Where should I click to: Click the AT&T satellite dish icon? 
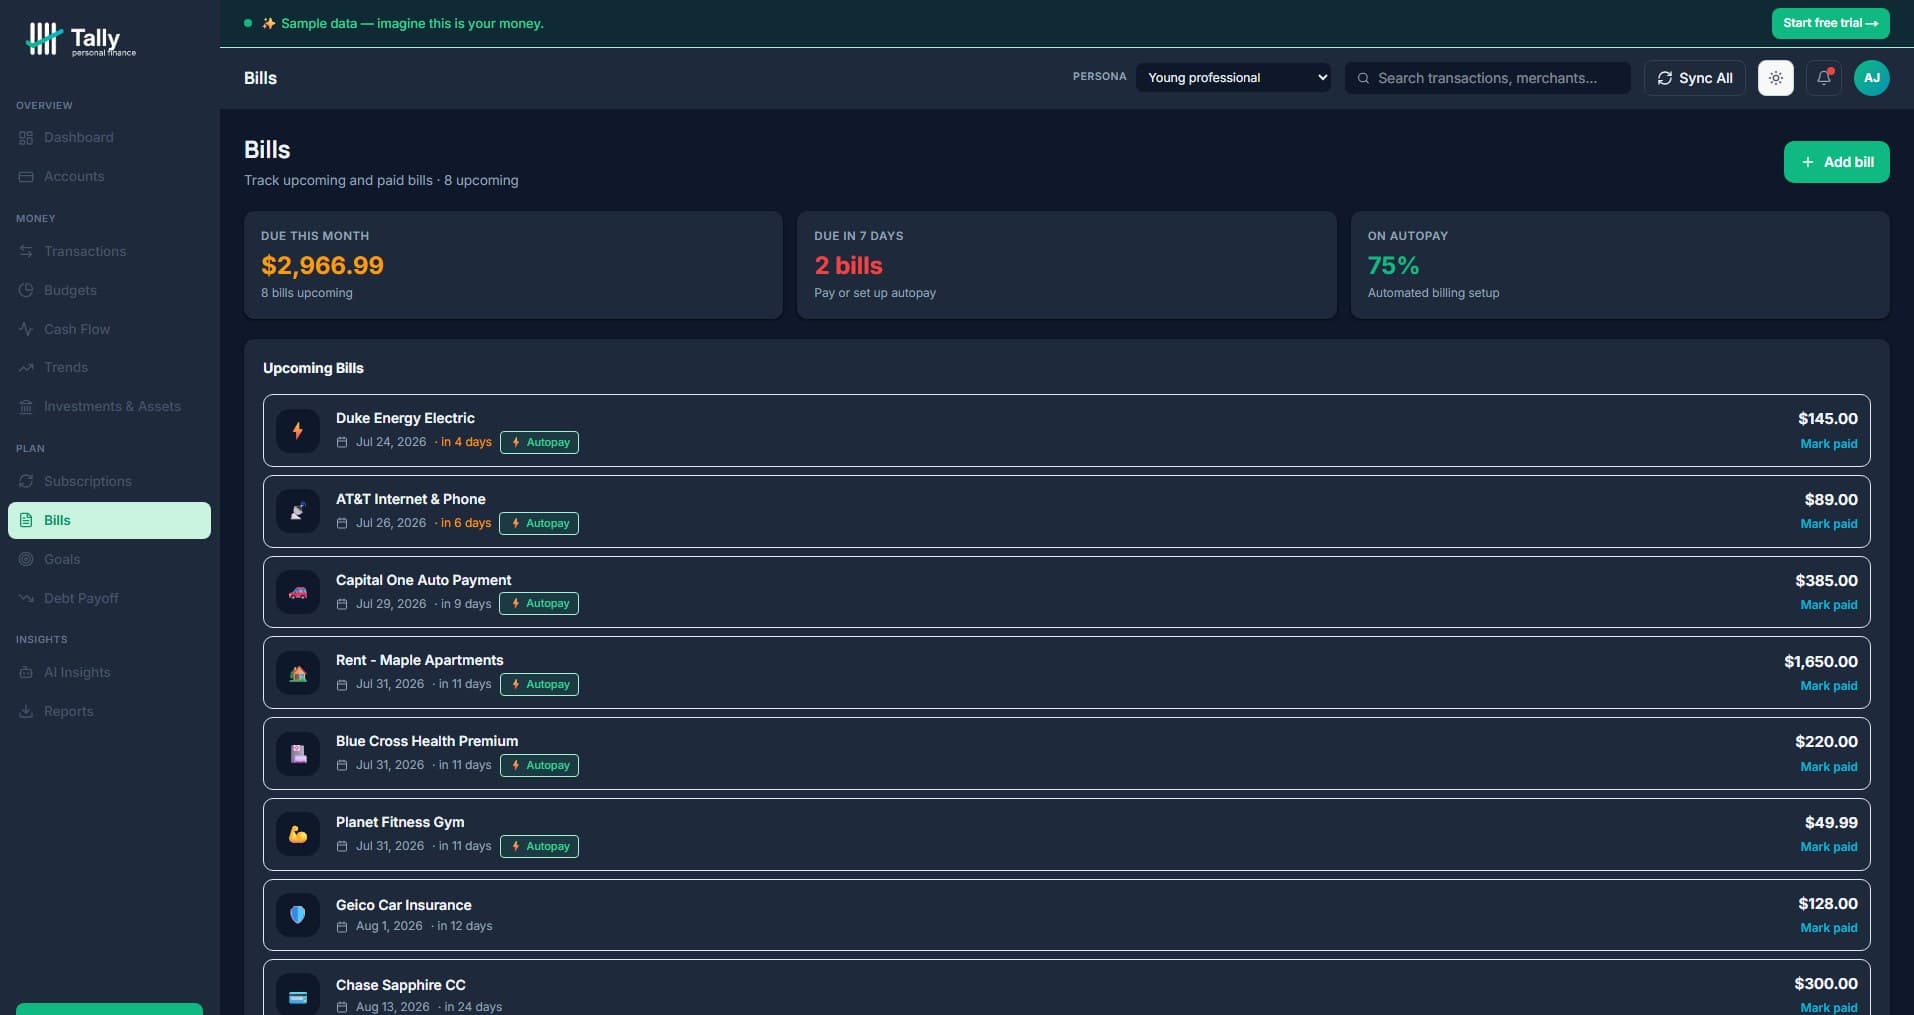[298, 512]
